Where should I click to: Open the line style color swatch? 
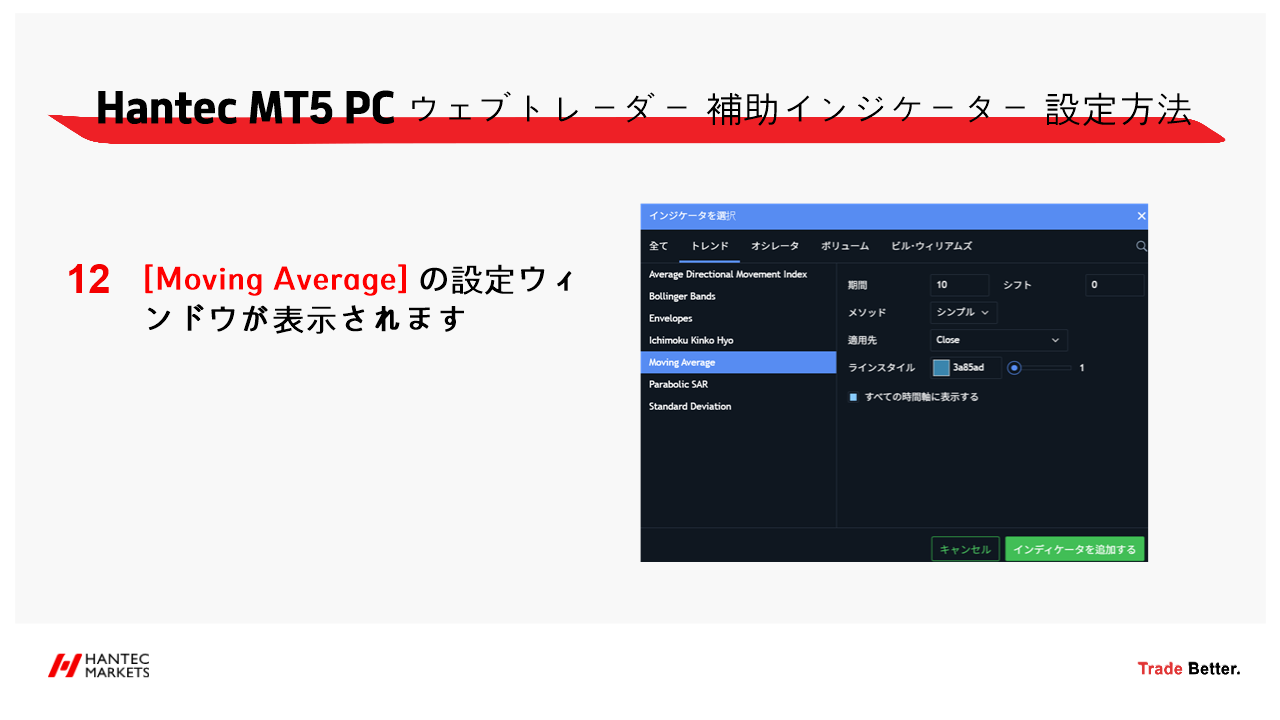pyautogui.click(x=941, y=368)
